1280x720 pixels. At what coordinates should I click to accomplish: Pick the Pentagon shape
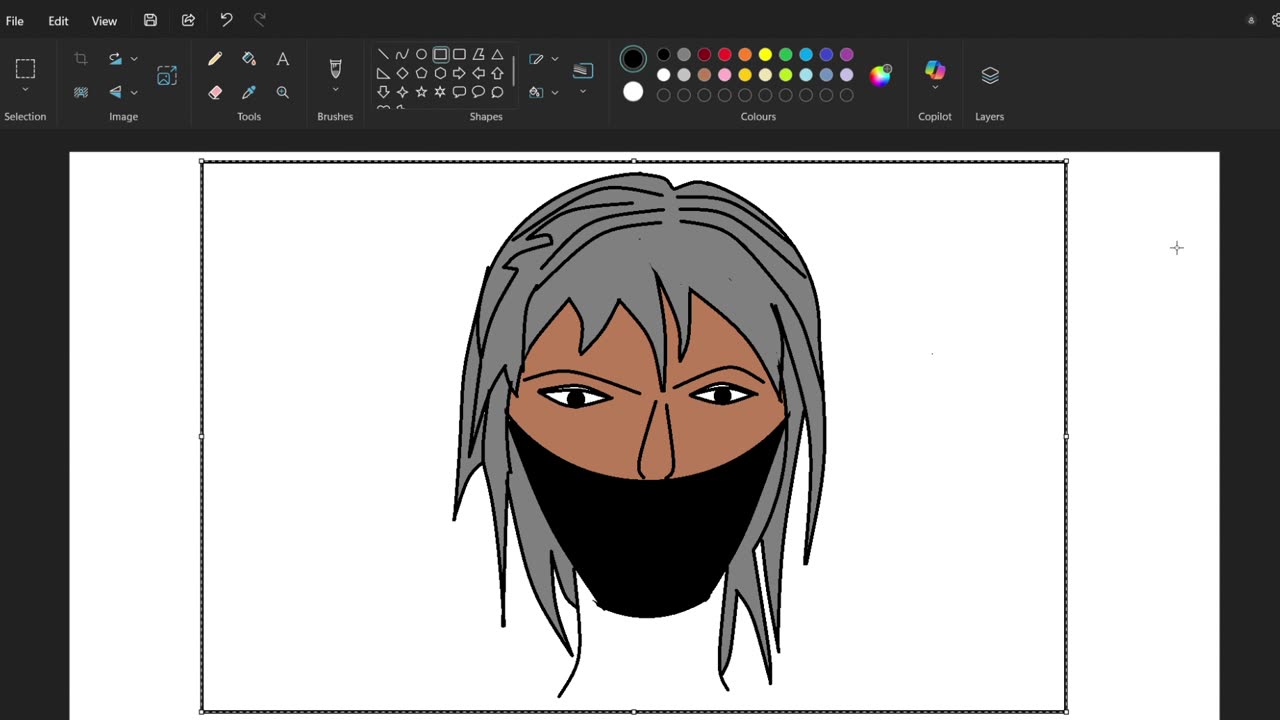click(421, 73)
